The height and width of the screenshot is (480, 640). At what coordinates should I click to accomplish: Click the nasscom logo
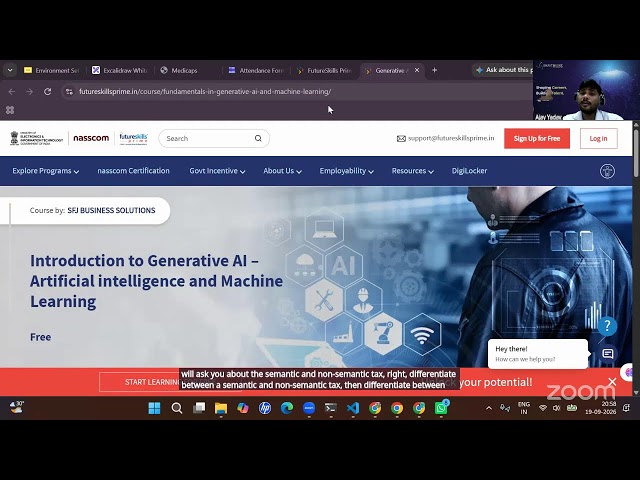(x=91, y=138)
